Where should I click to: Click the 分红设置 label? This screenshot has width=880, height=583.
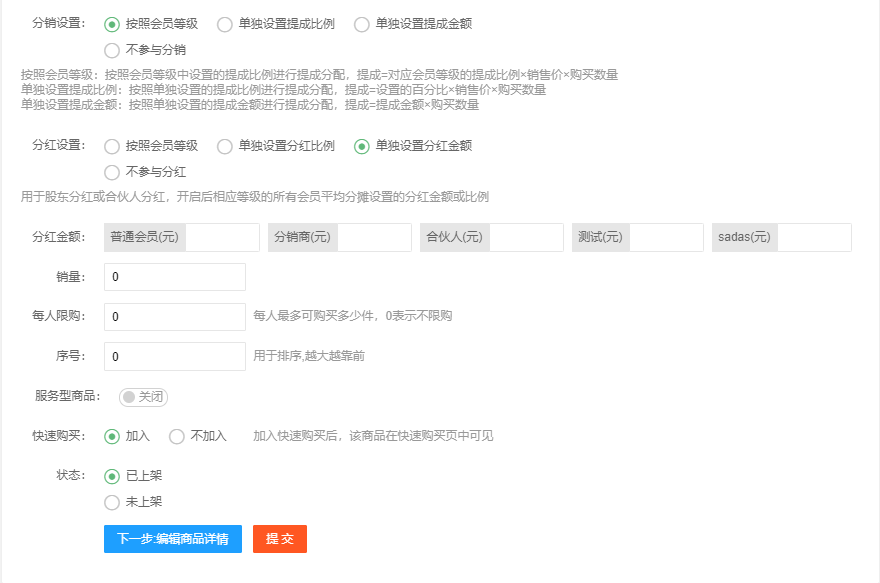58,145
